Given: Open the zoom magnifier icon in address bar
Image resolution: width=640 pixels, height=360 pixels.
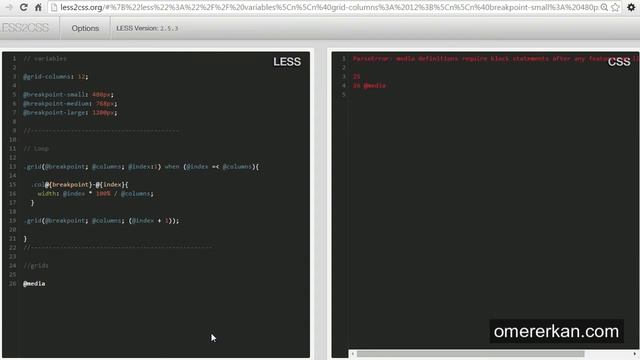Looking at the screenshot, I should tap(604, 7).
